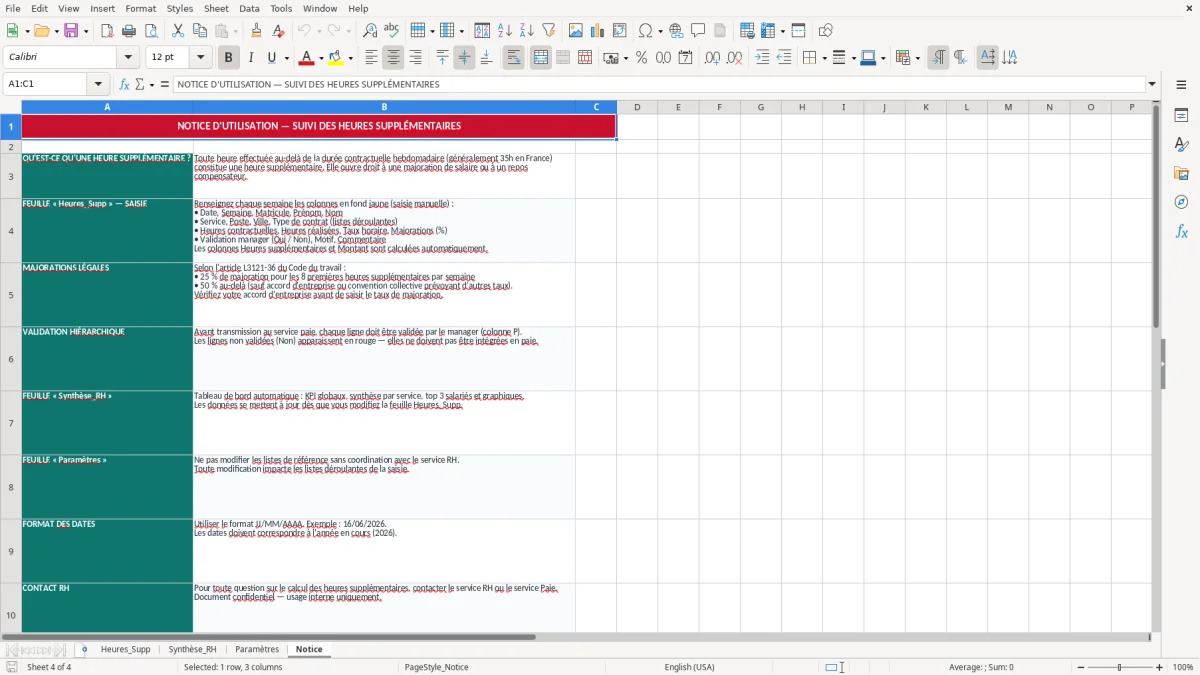Screen dimensions: 1200x675
Task: Insert a comment
Action: pos(698,31)
